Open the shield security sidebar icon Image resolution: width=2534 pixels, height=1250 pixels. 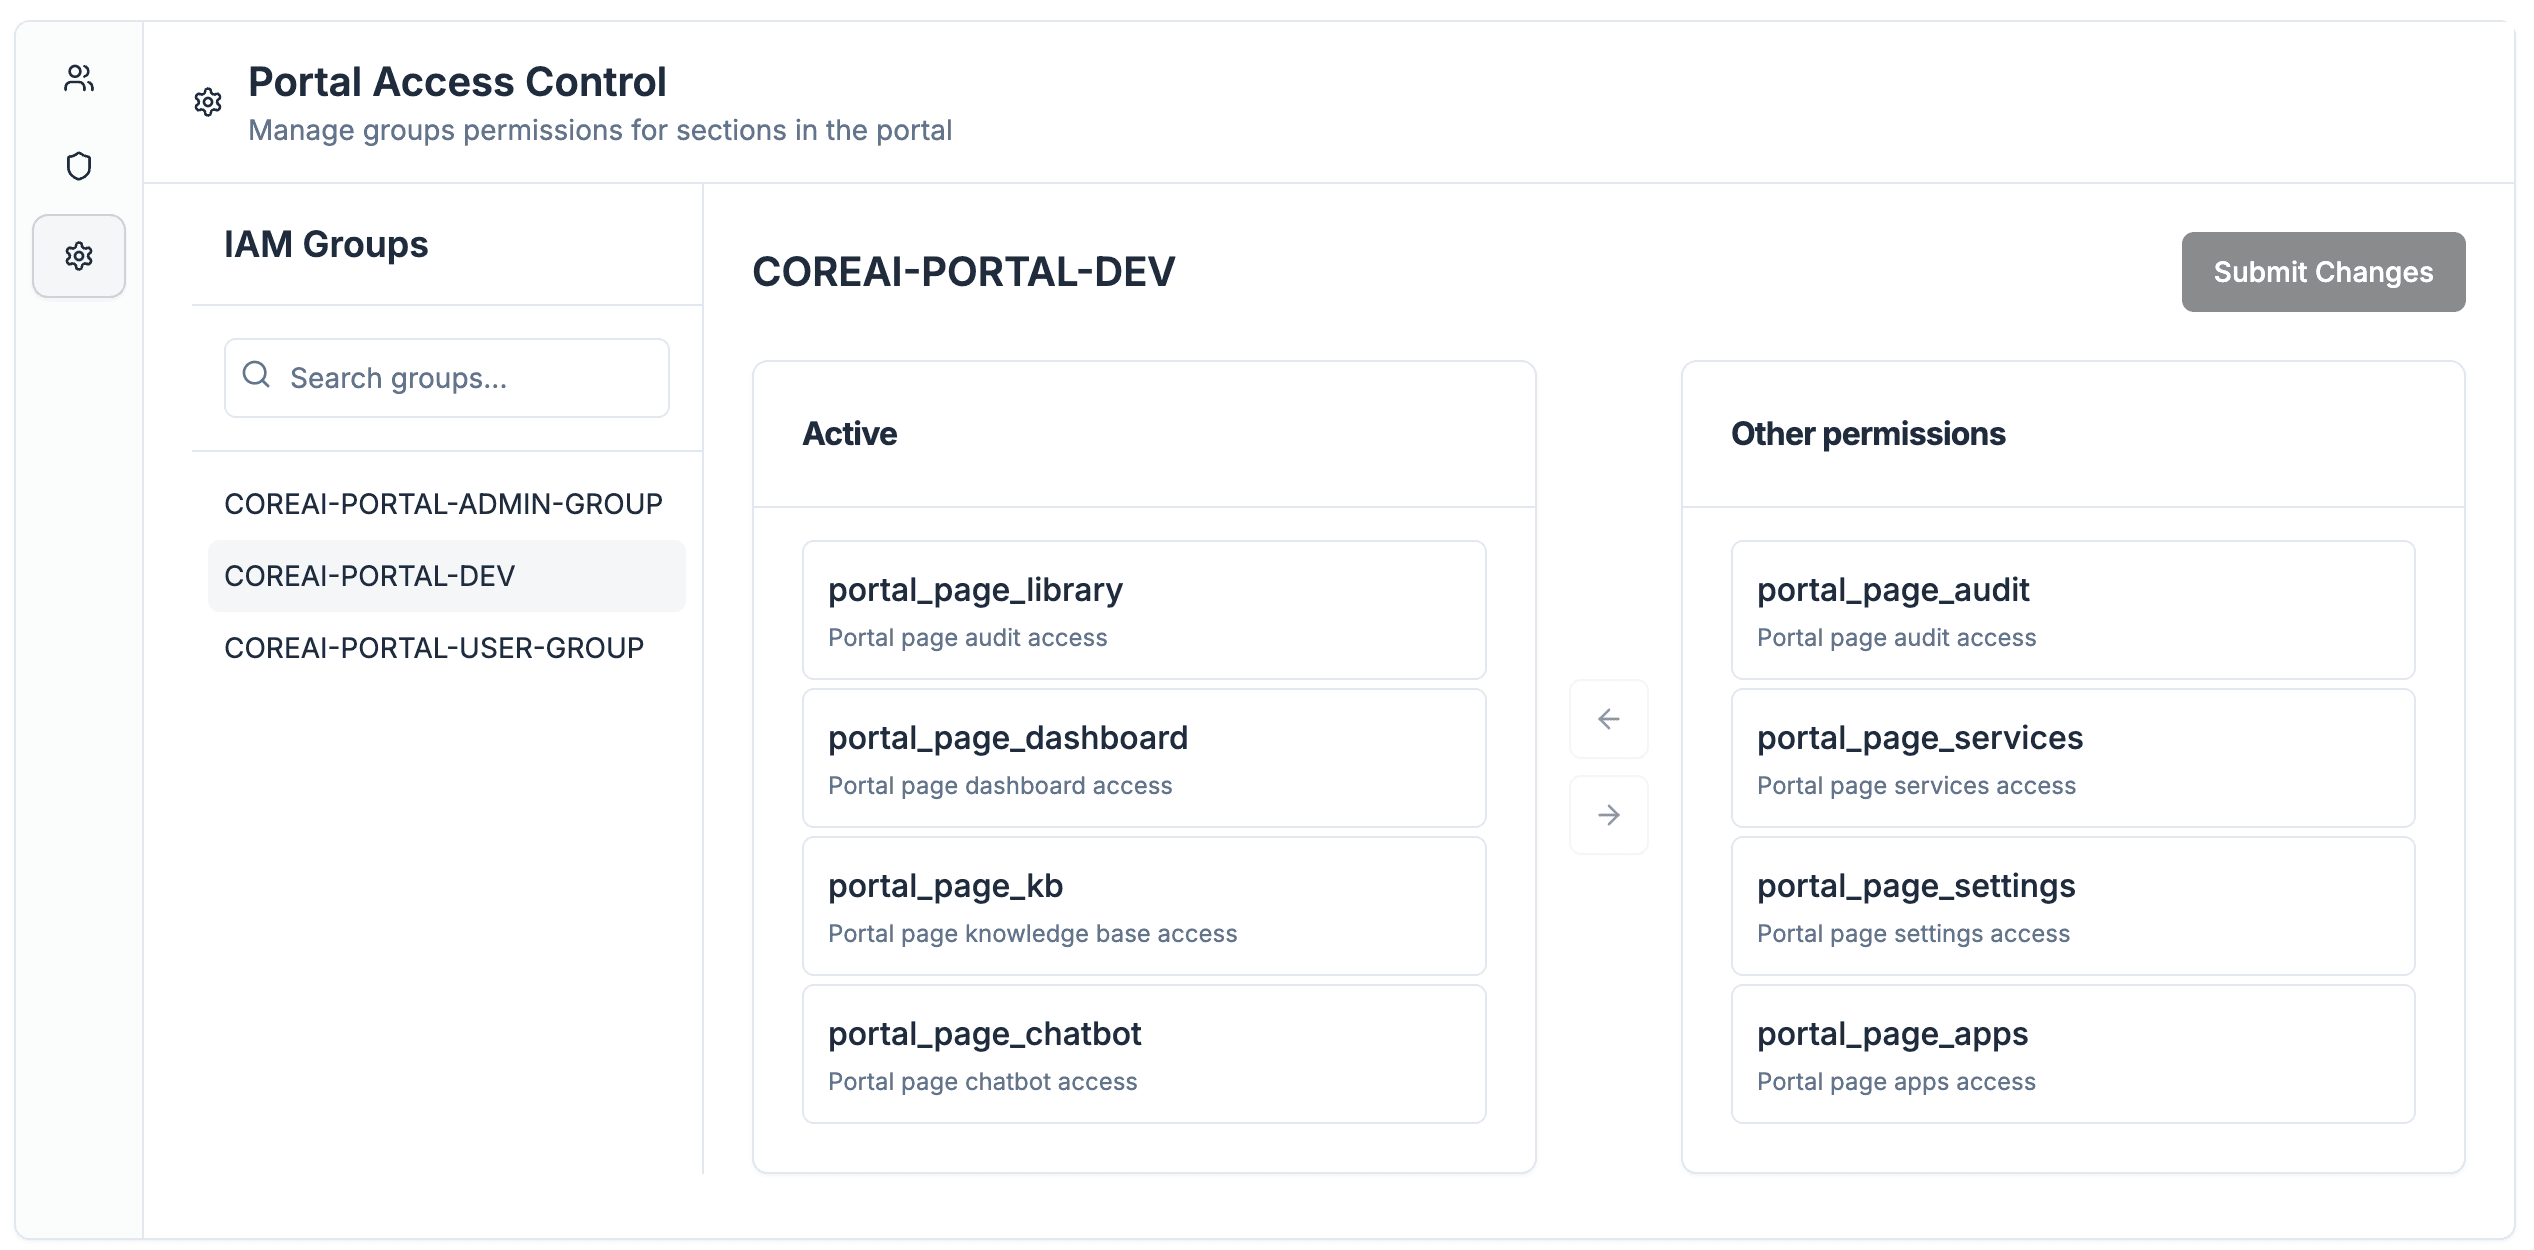coord(79,166)
